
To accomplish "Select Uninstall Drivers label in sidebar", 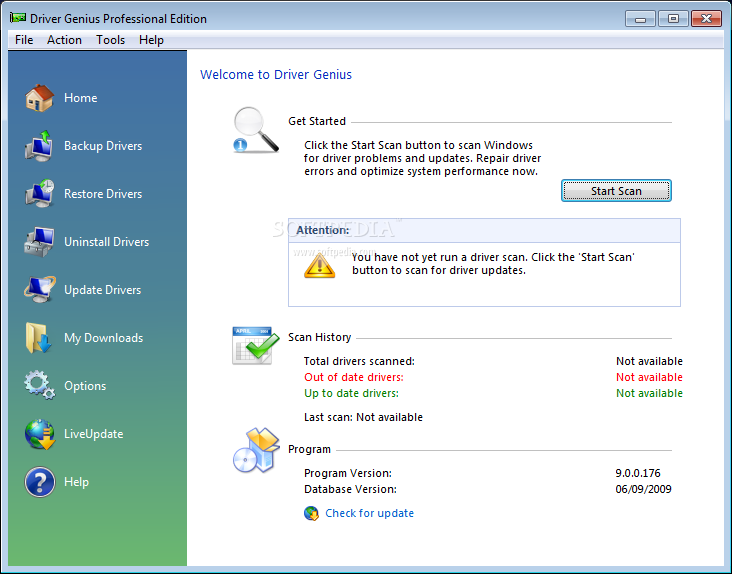I will (106, 242).
